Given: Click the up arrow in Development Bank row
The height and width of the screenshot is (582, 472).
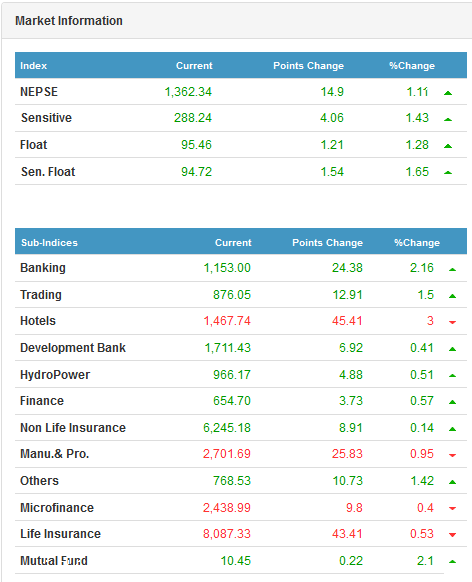Looking at the screenshot, I should coord(452,349).
